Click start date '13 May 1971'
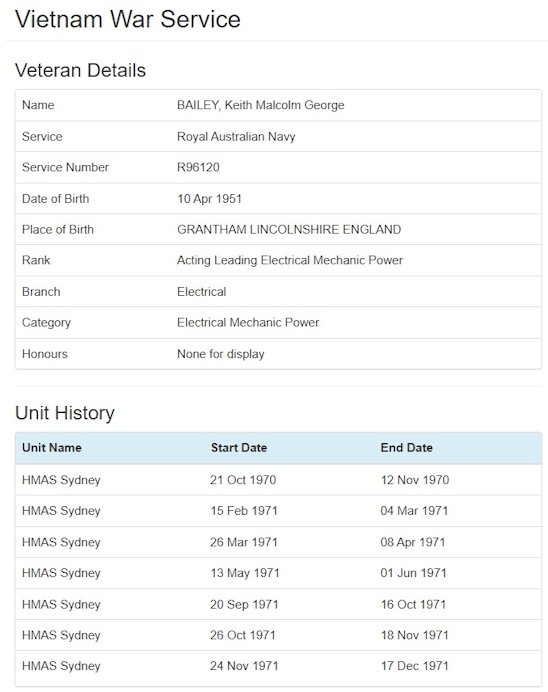The image size is (548, 692). (245, 573)
